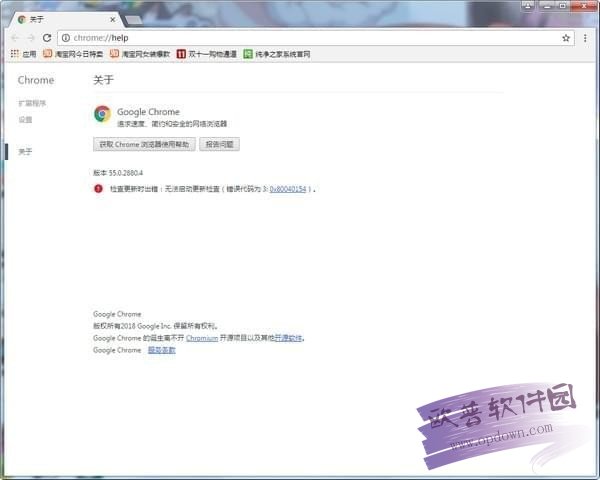Click the red update error icon

click(x=98, y=188)
